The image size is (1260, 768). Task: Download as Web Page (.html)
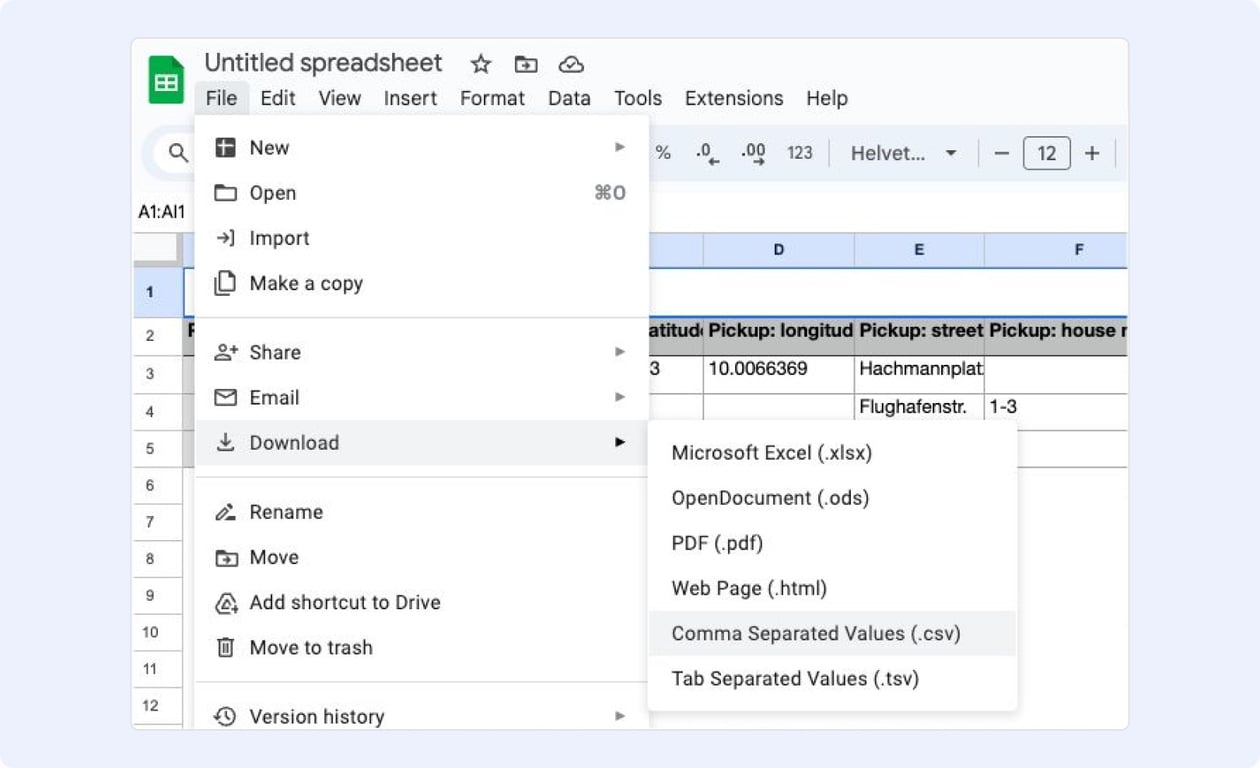click(x=832, y=588)
